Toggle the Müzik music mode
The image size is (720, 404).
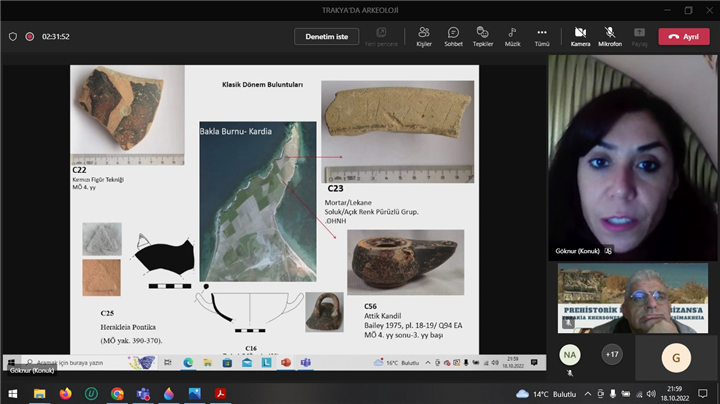(512, 36)
